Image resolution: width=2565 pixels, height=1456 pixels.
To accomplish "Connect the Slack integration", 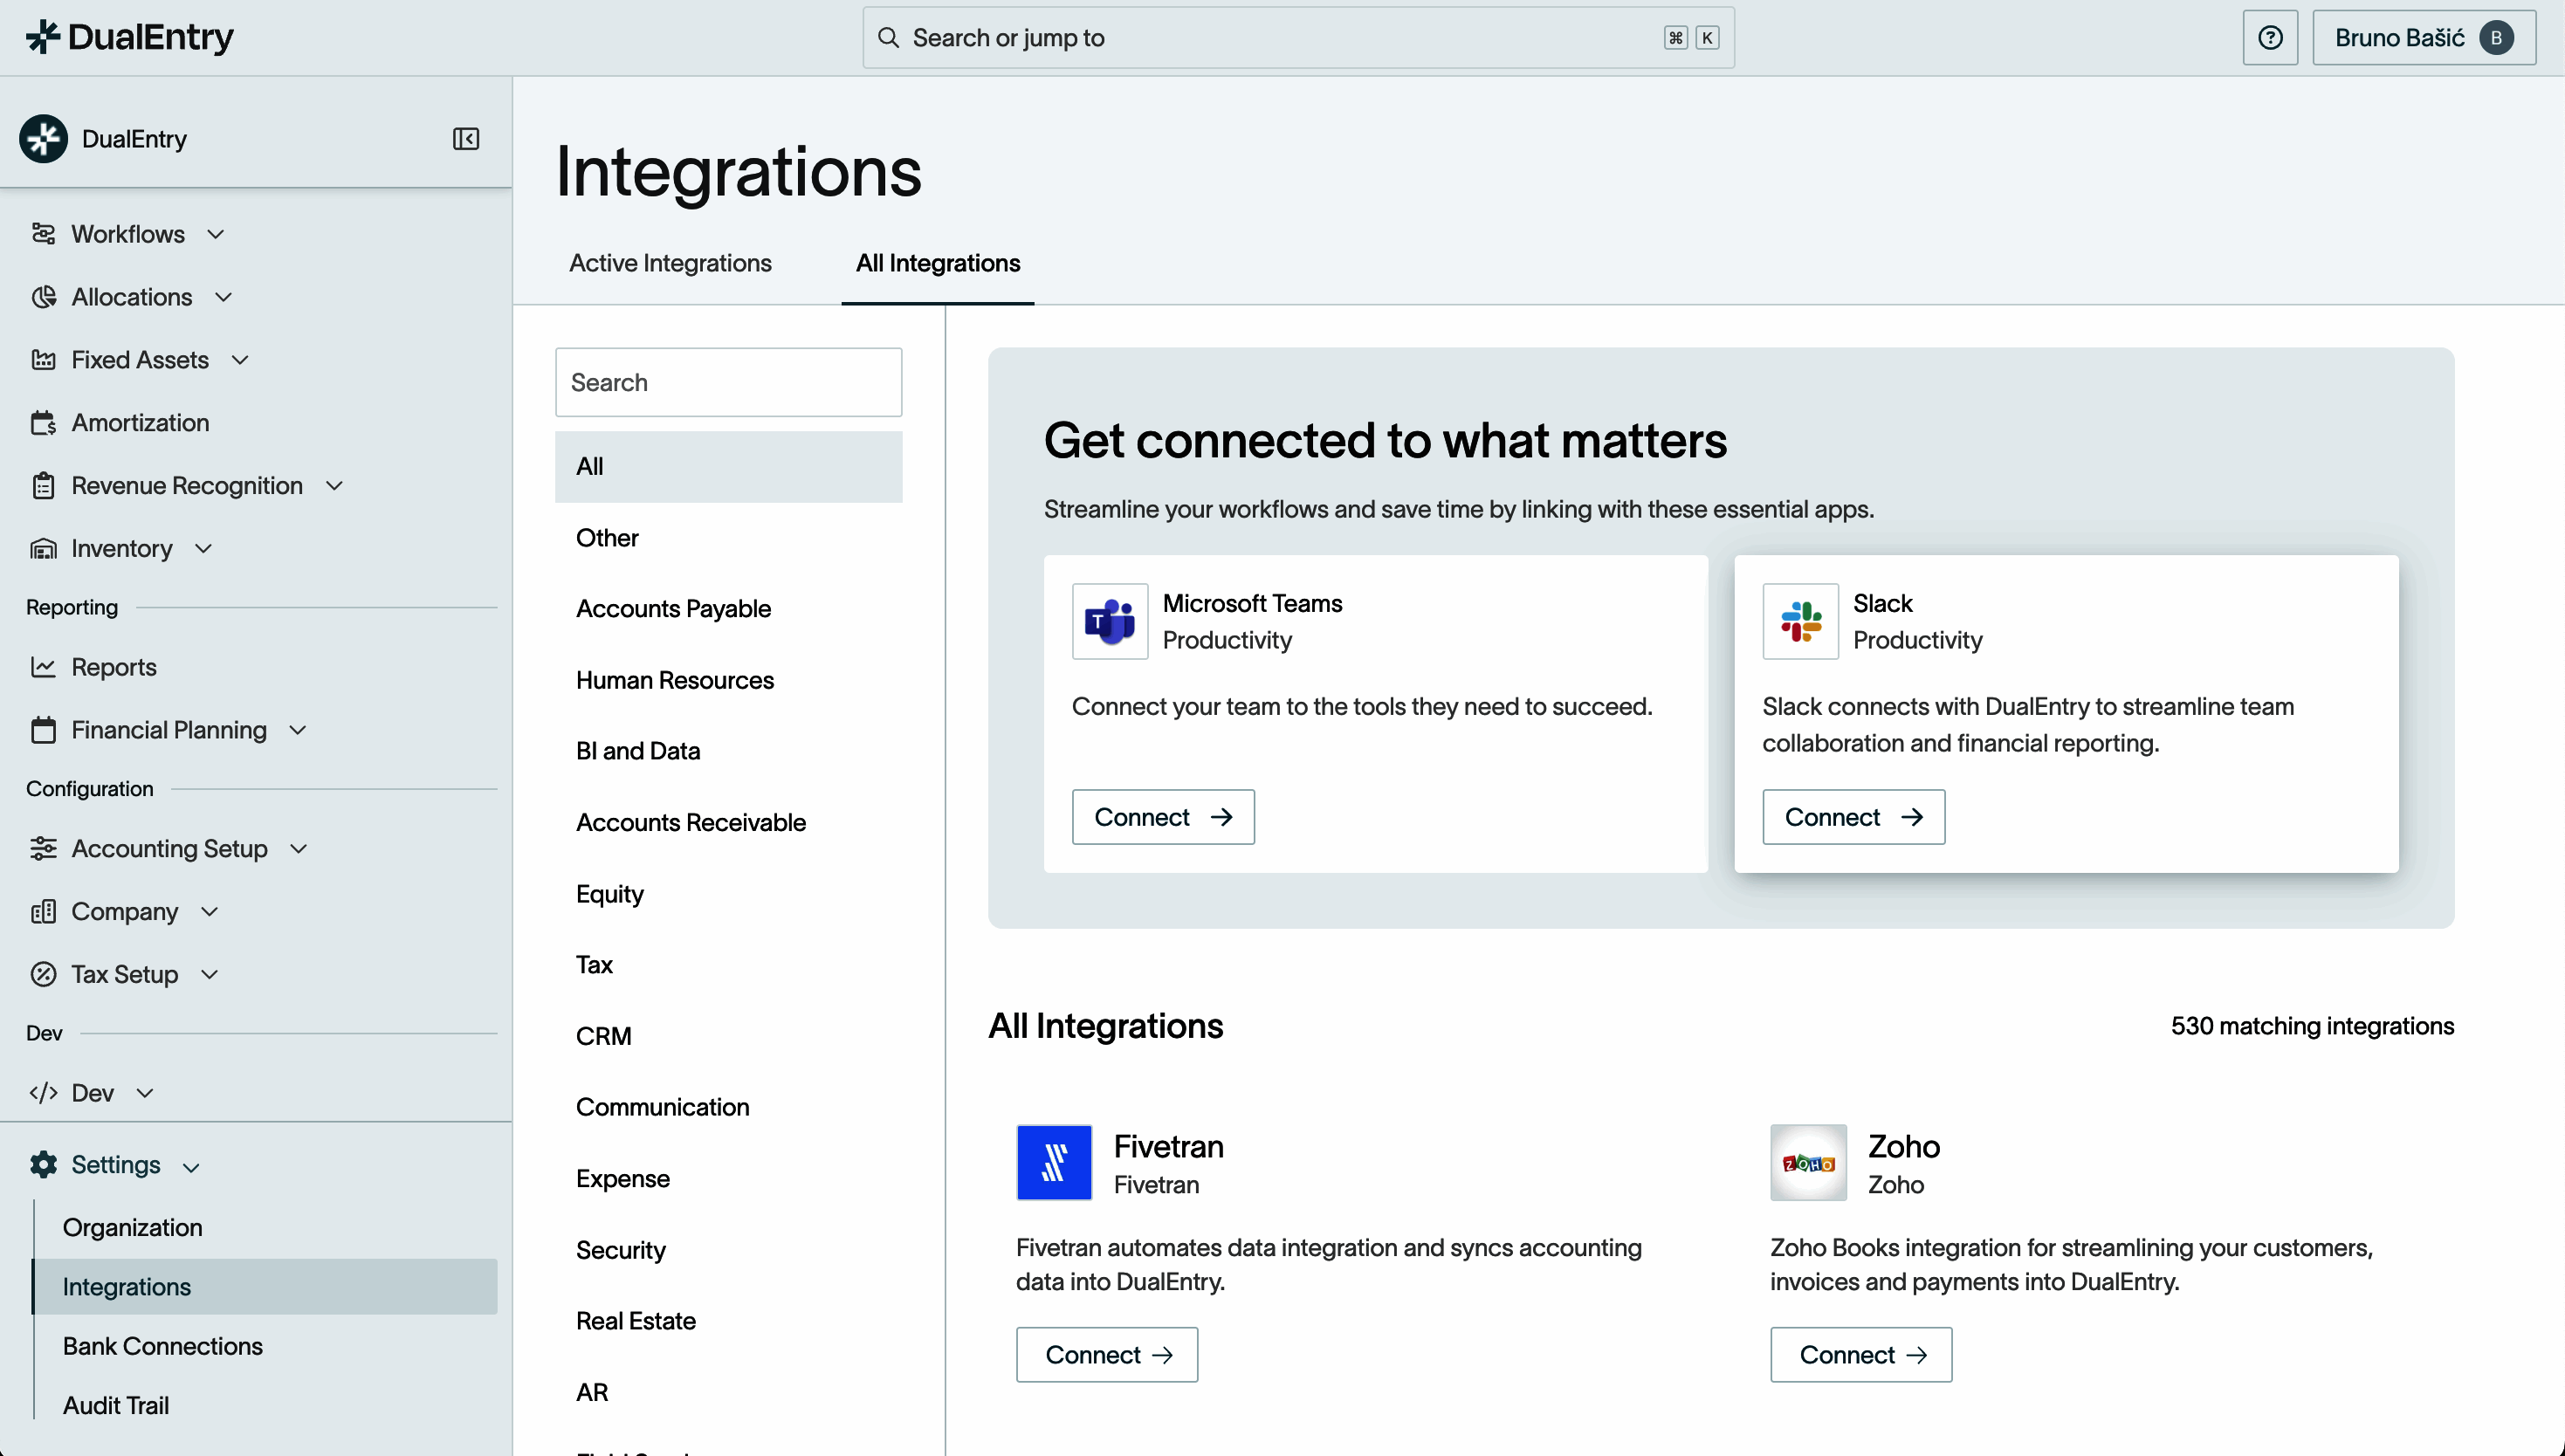I will (1853, 817).
